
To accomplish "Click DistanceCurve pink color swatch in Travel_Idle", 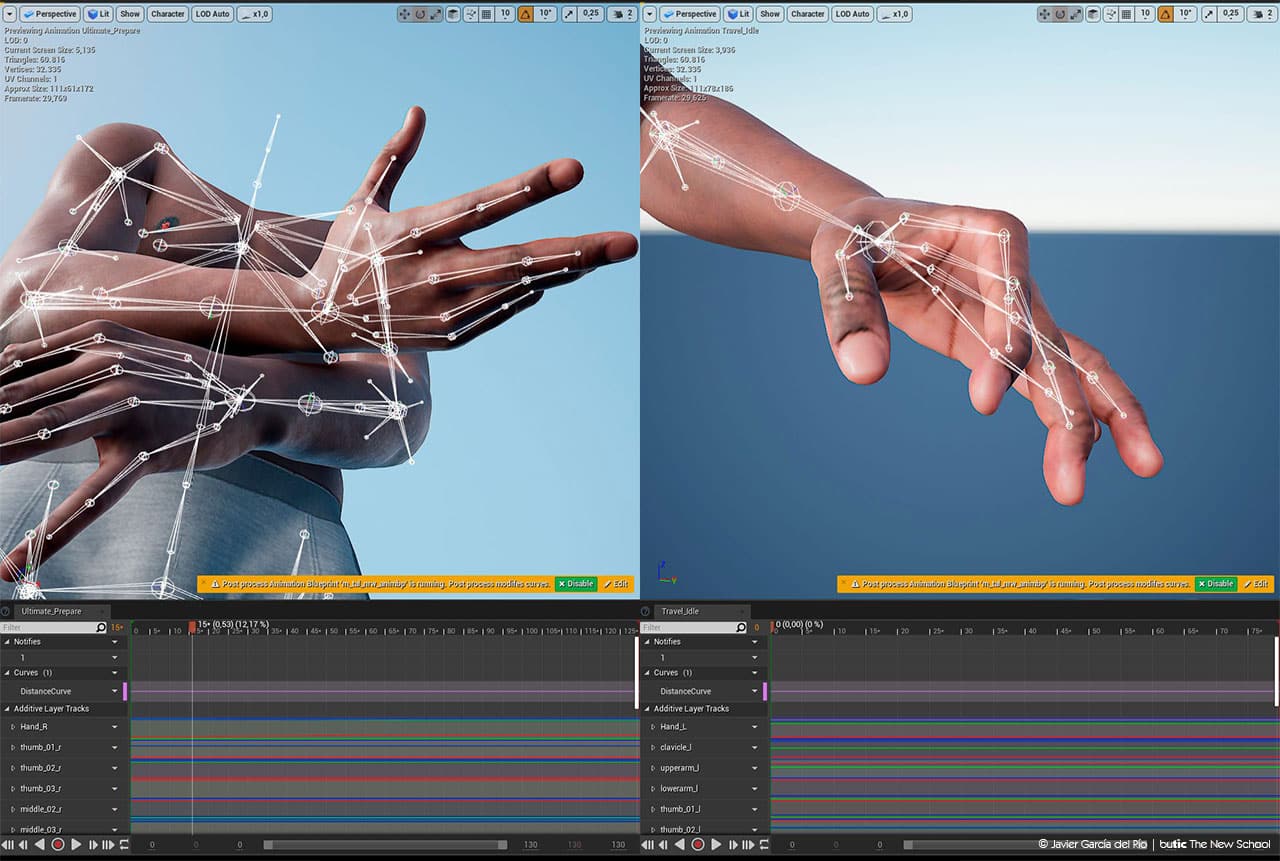I will tap(765, 691).
